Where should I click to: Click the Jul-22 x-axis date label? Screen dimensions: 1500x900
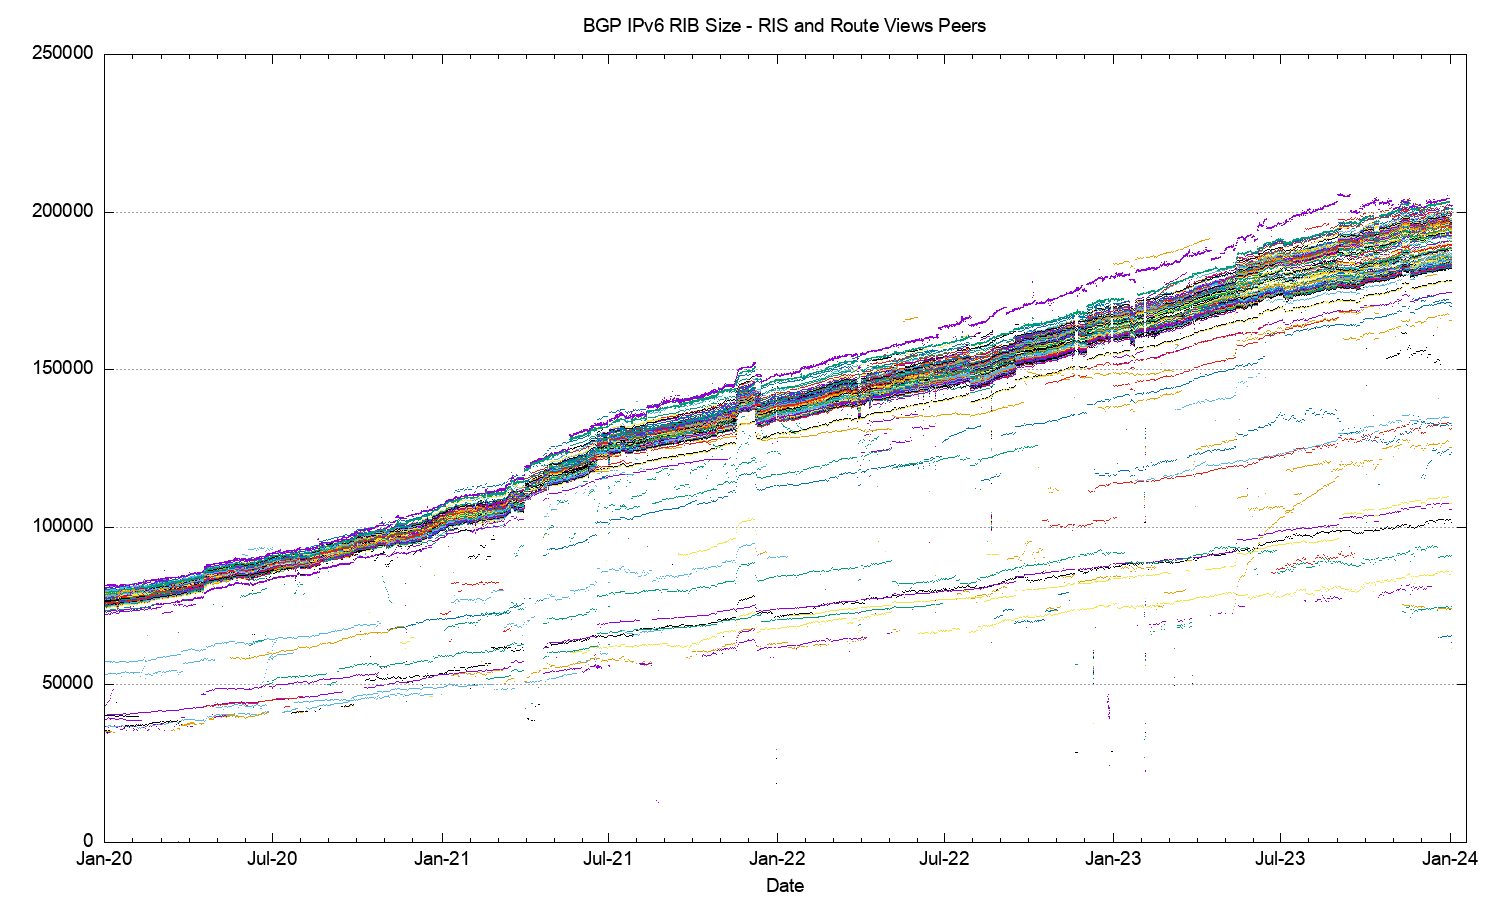coord(944,858)
